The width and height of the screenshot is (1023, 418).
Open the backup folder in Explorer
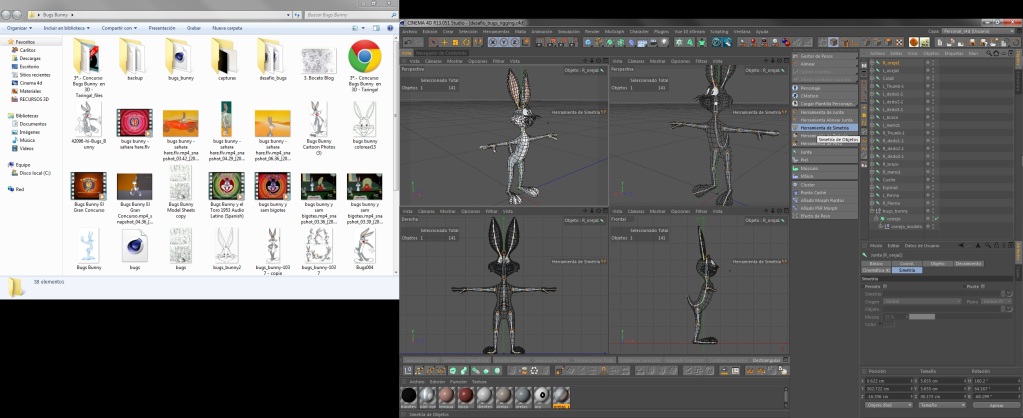(134, 59)
